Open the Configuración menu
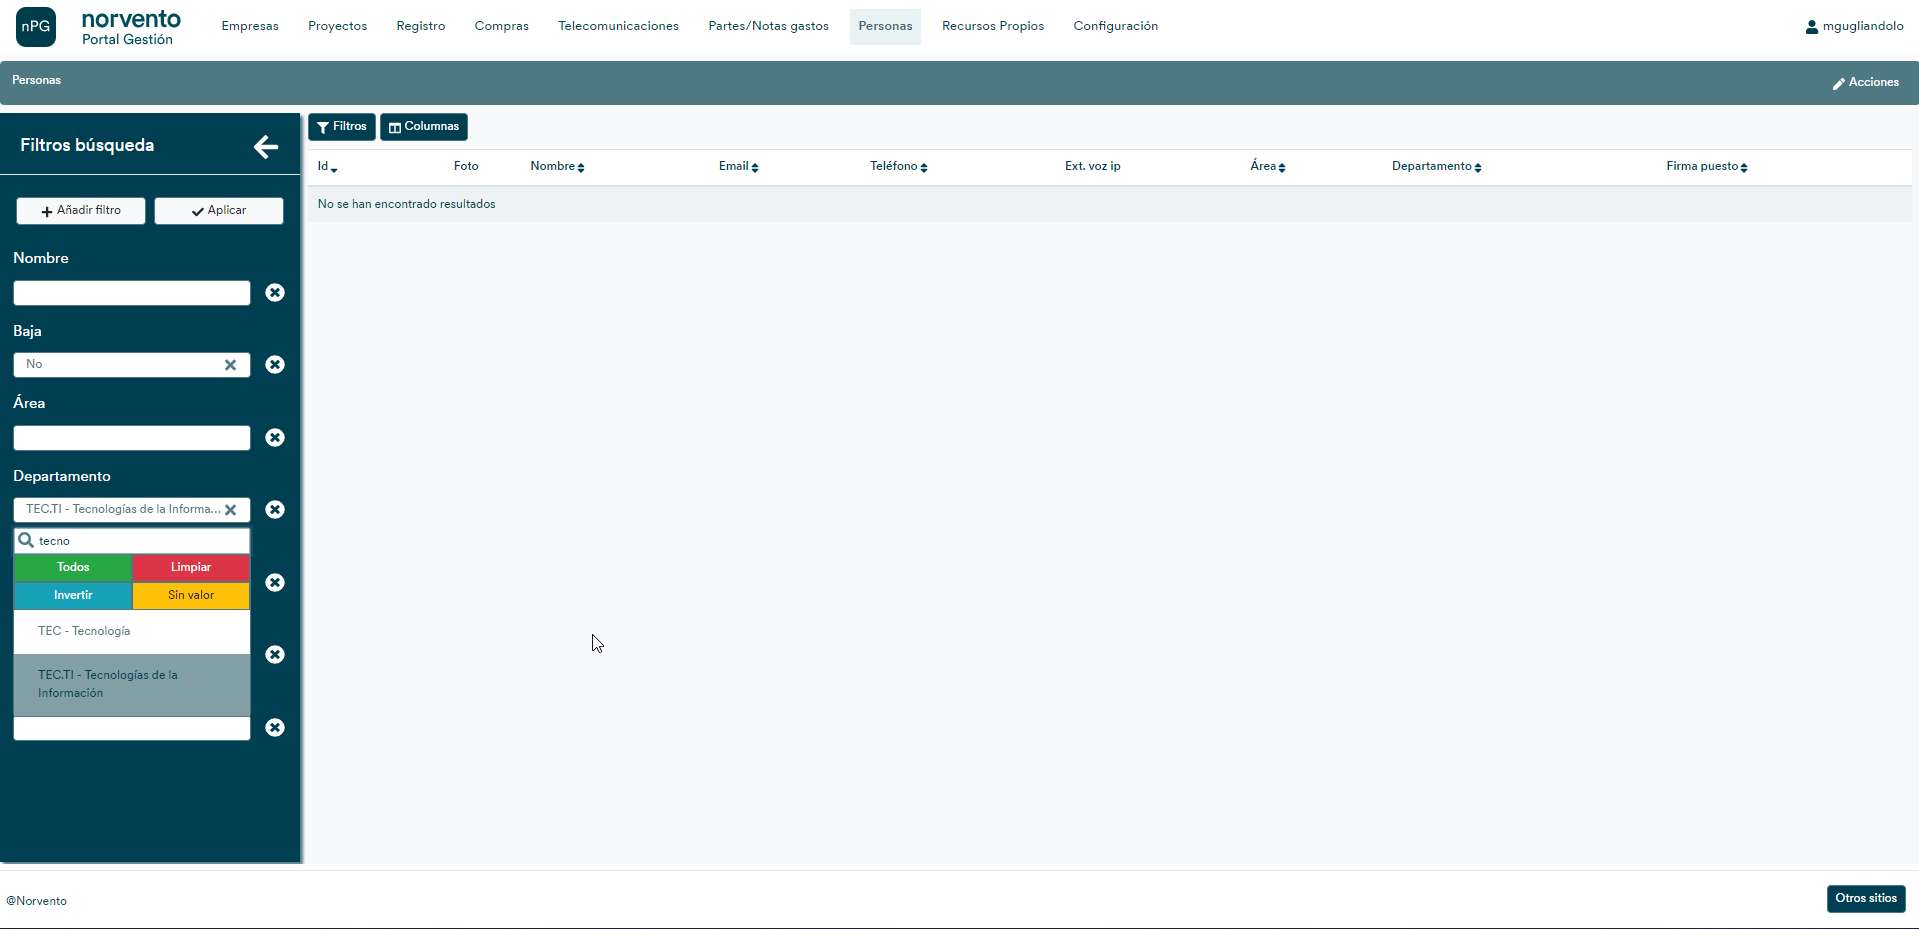Image resolution: width=1919 pixels, height=929 pixels. [1116, 27]
